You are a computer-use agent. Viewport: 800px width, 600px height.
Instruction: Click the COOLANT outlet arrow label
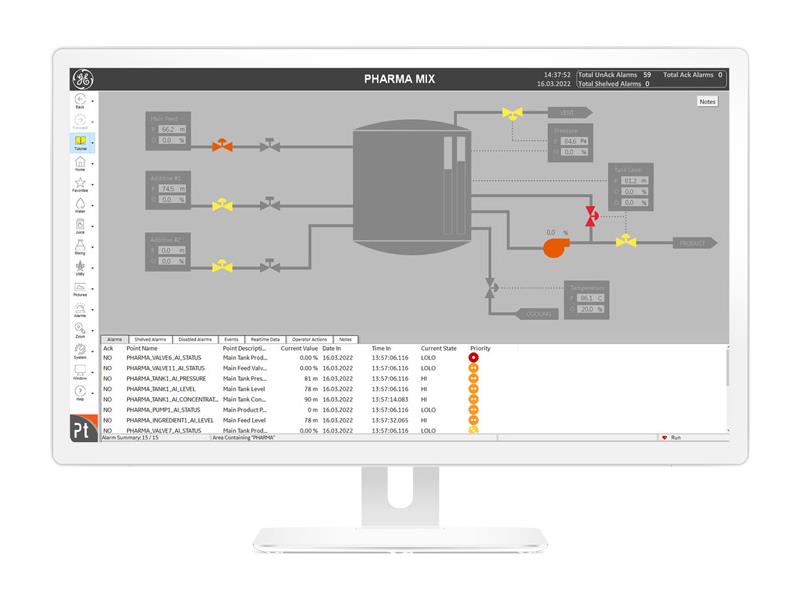pos(537,314)
